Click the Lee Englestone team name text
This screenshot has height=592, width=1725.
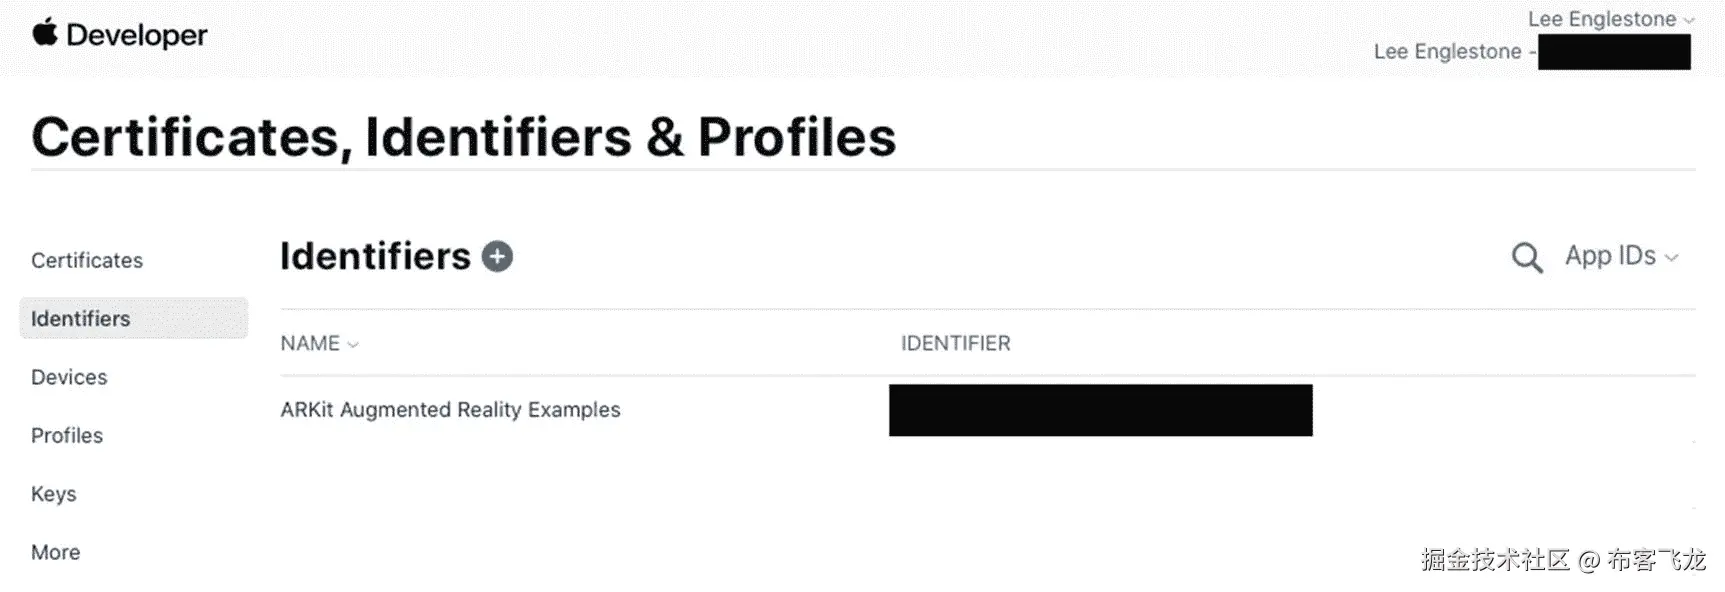[x=1448, y=52]
